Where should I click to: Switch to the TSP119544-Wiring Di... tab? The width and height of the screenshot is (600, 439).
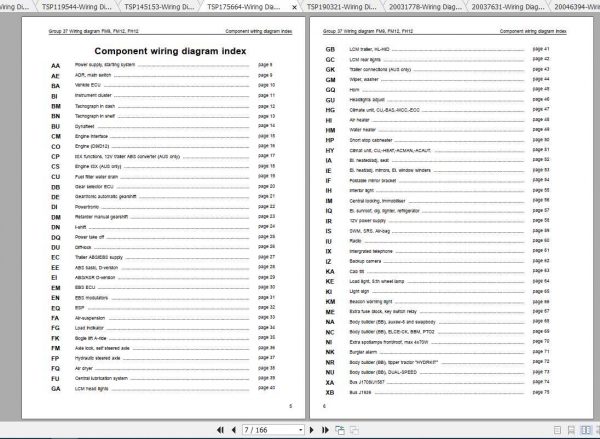[77, 7]
